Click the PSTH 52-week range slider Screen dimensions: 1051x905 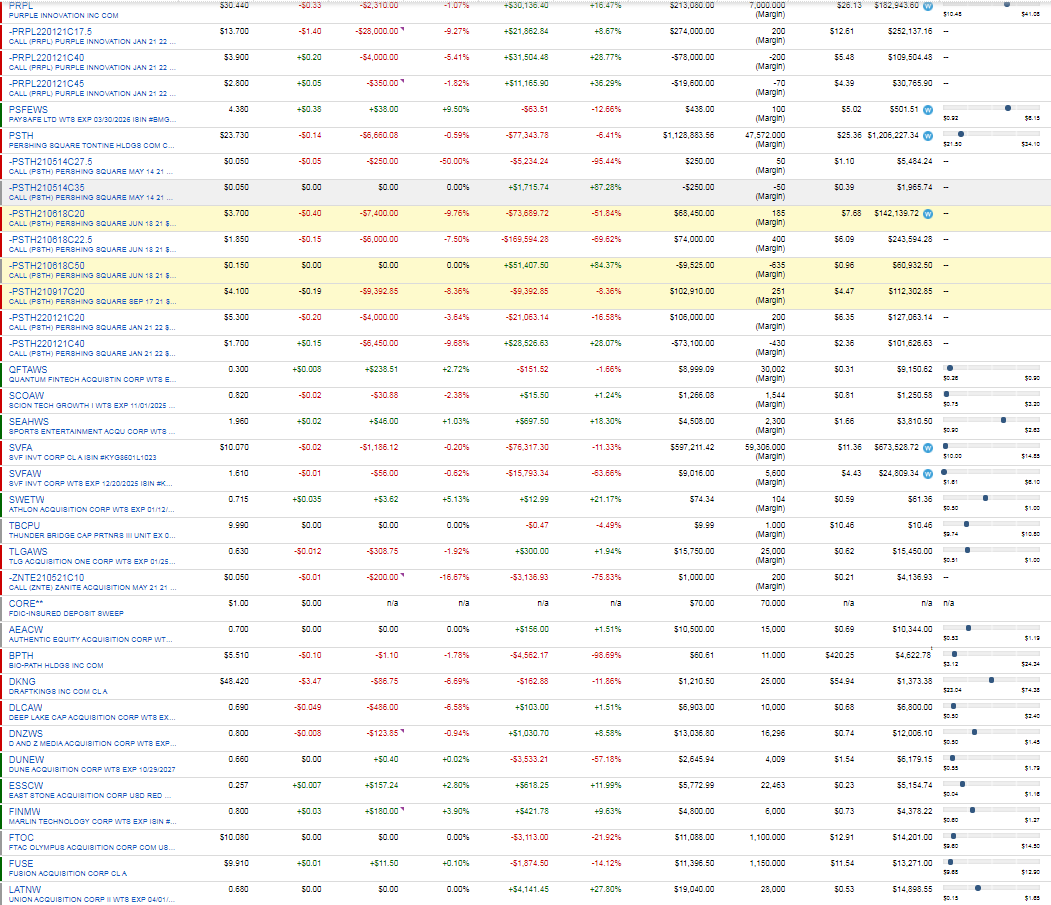pos(991,134)
